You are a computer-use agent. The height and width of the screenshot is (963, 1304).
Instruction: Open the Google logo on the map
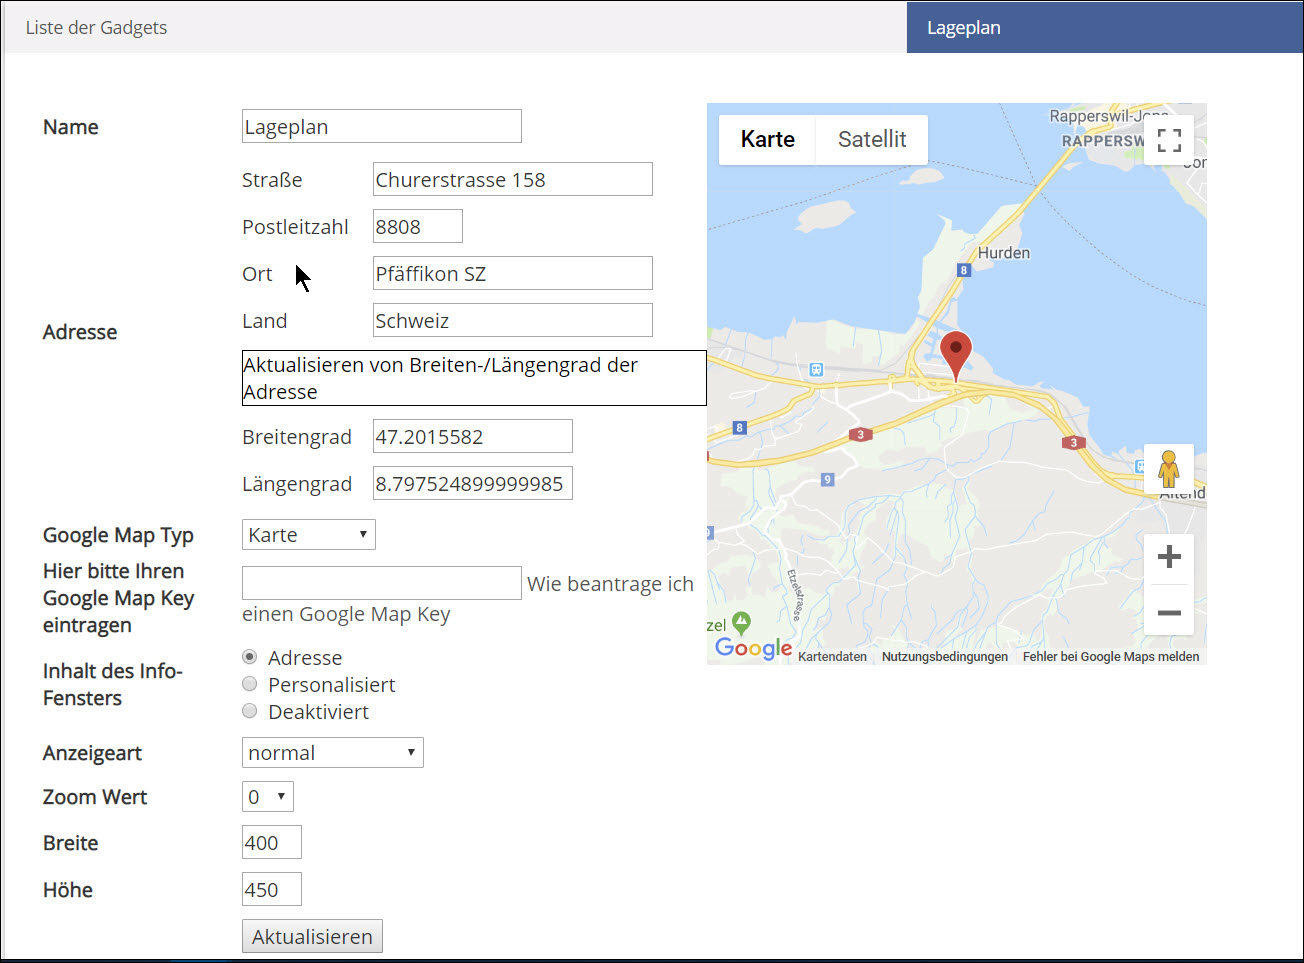(753, 648)
